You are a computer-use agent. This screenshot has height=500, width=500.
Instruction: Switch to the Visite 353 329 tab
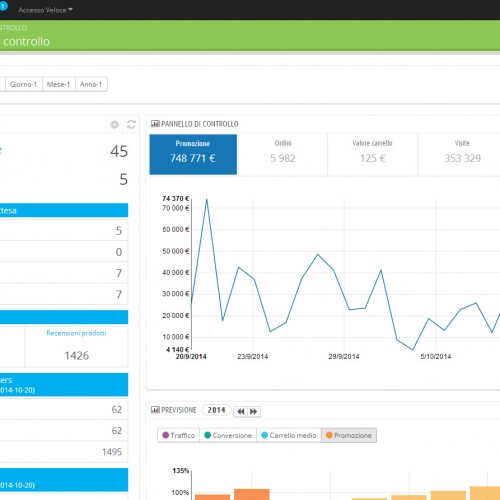[462, 154]
